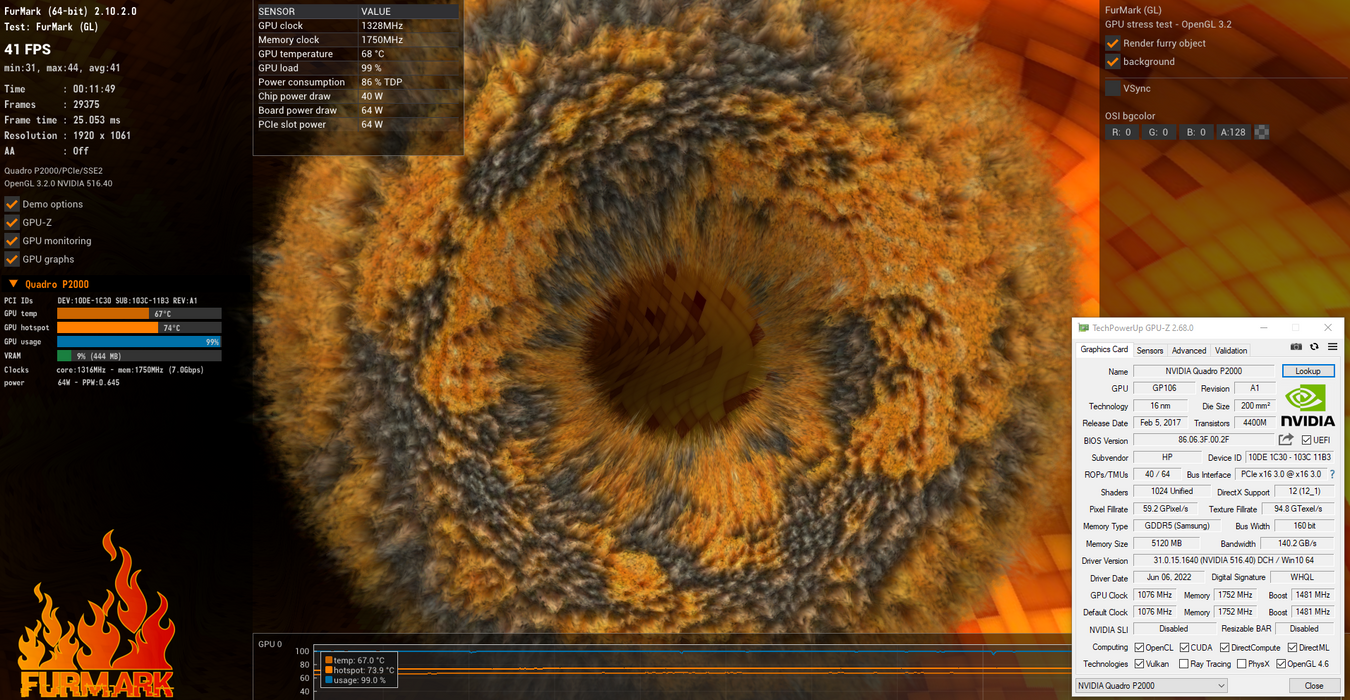Click the blue GPU usage bar
This screenshot has height=700, width=1350.
(x=138, y=342)
